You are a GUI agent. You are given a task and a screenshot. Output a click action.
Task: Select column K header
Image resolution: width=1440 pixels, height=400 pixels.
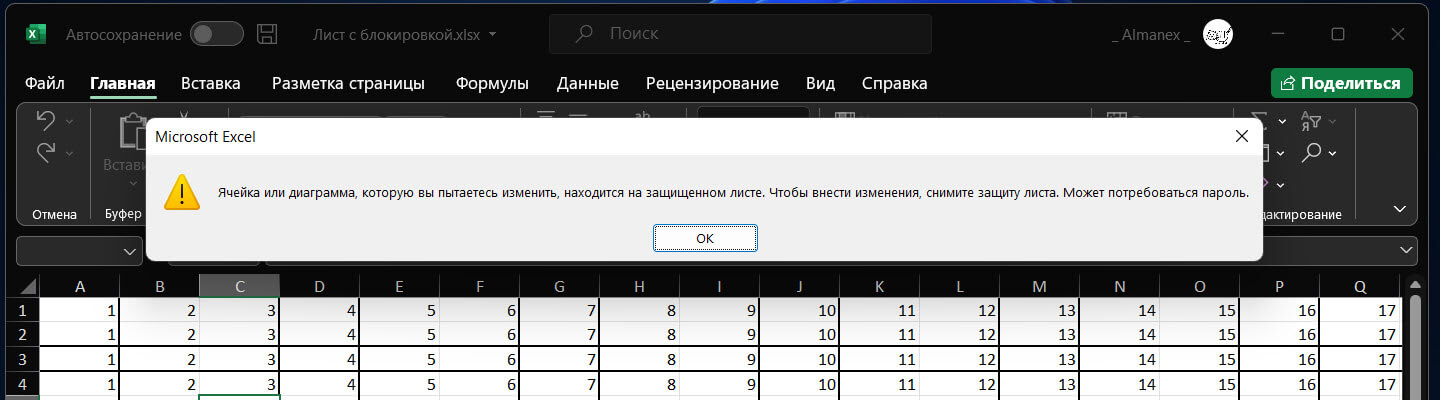880,287
